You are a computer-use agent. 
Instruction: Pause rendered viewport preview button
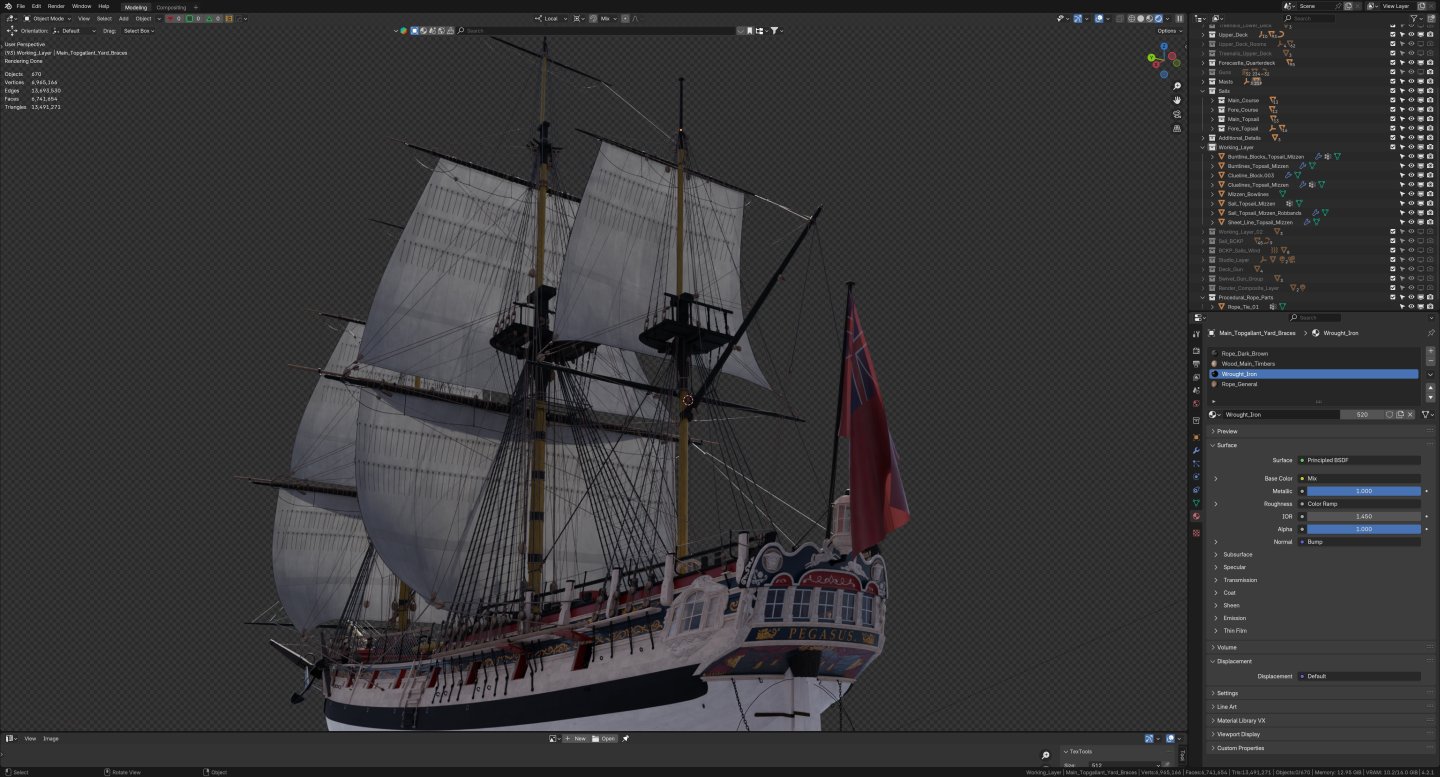click(x=1180, y=18)
